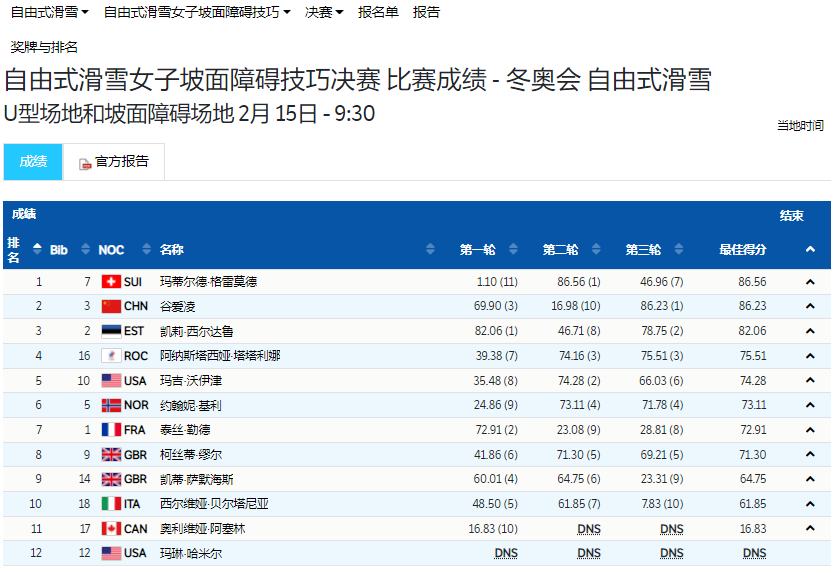Select the 成绩 tab
The image size is (837, 573).
(x=33, y=161)
